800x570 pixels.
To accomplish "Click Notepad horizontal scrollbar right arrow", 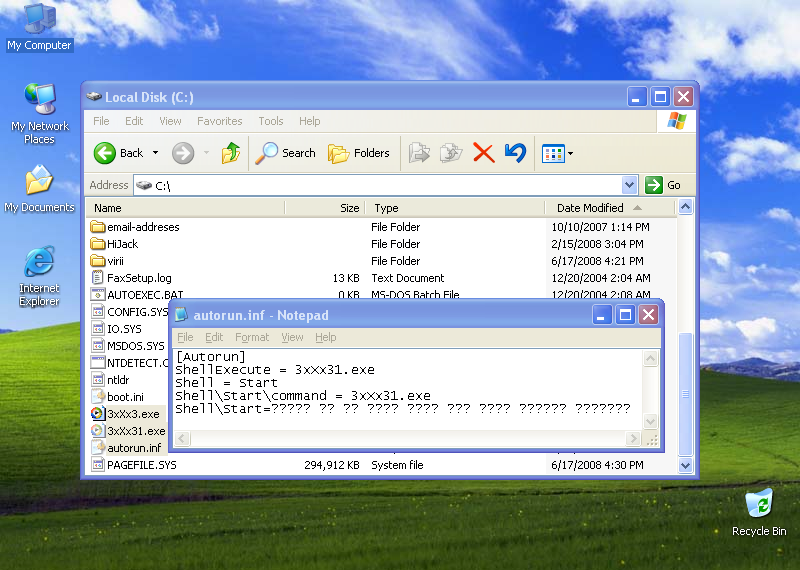I will coord(633,439).
